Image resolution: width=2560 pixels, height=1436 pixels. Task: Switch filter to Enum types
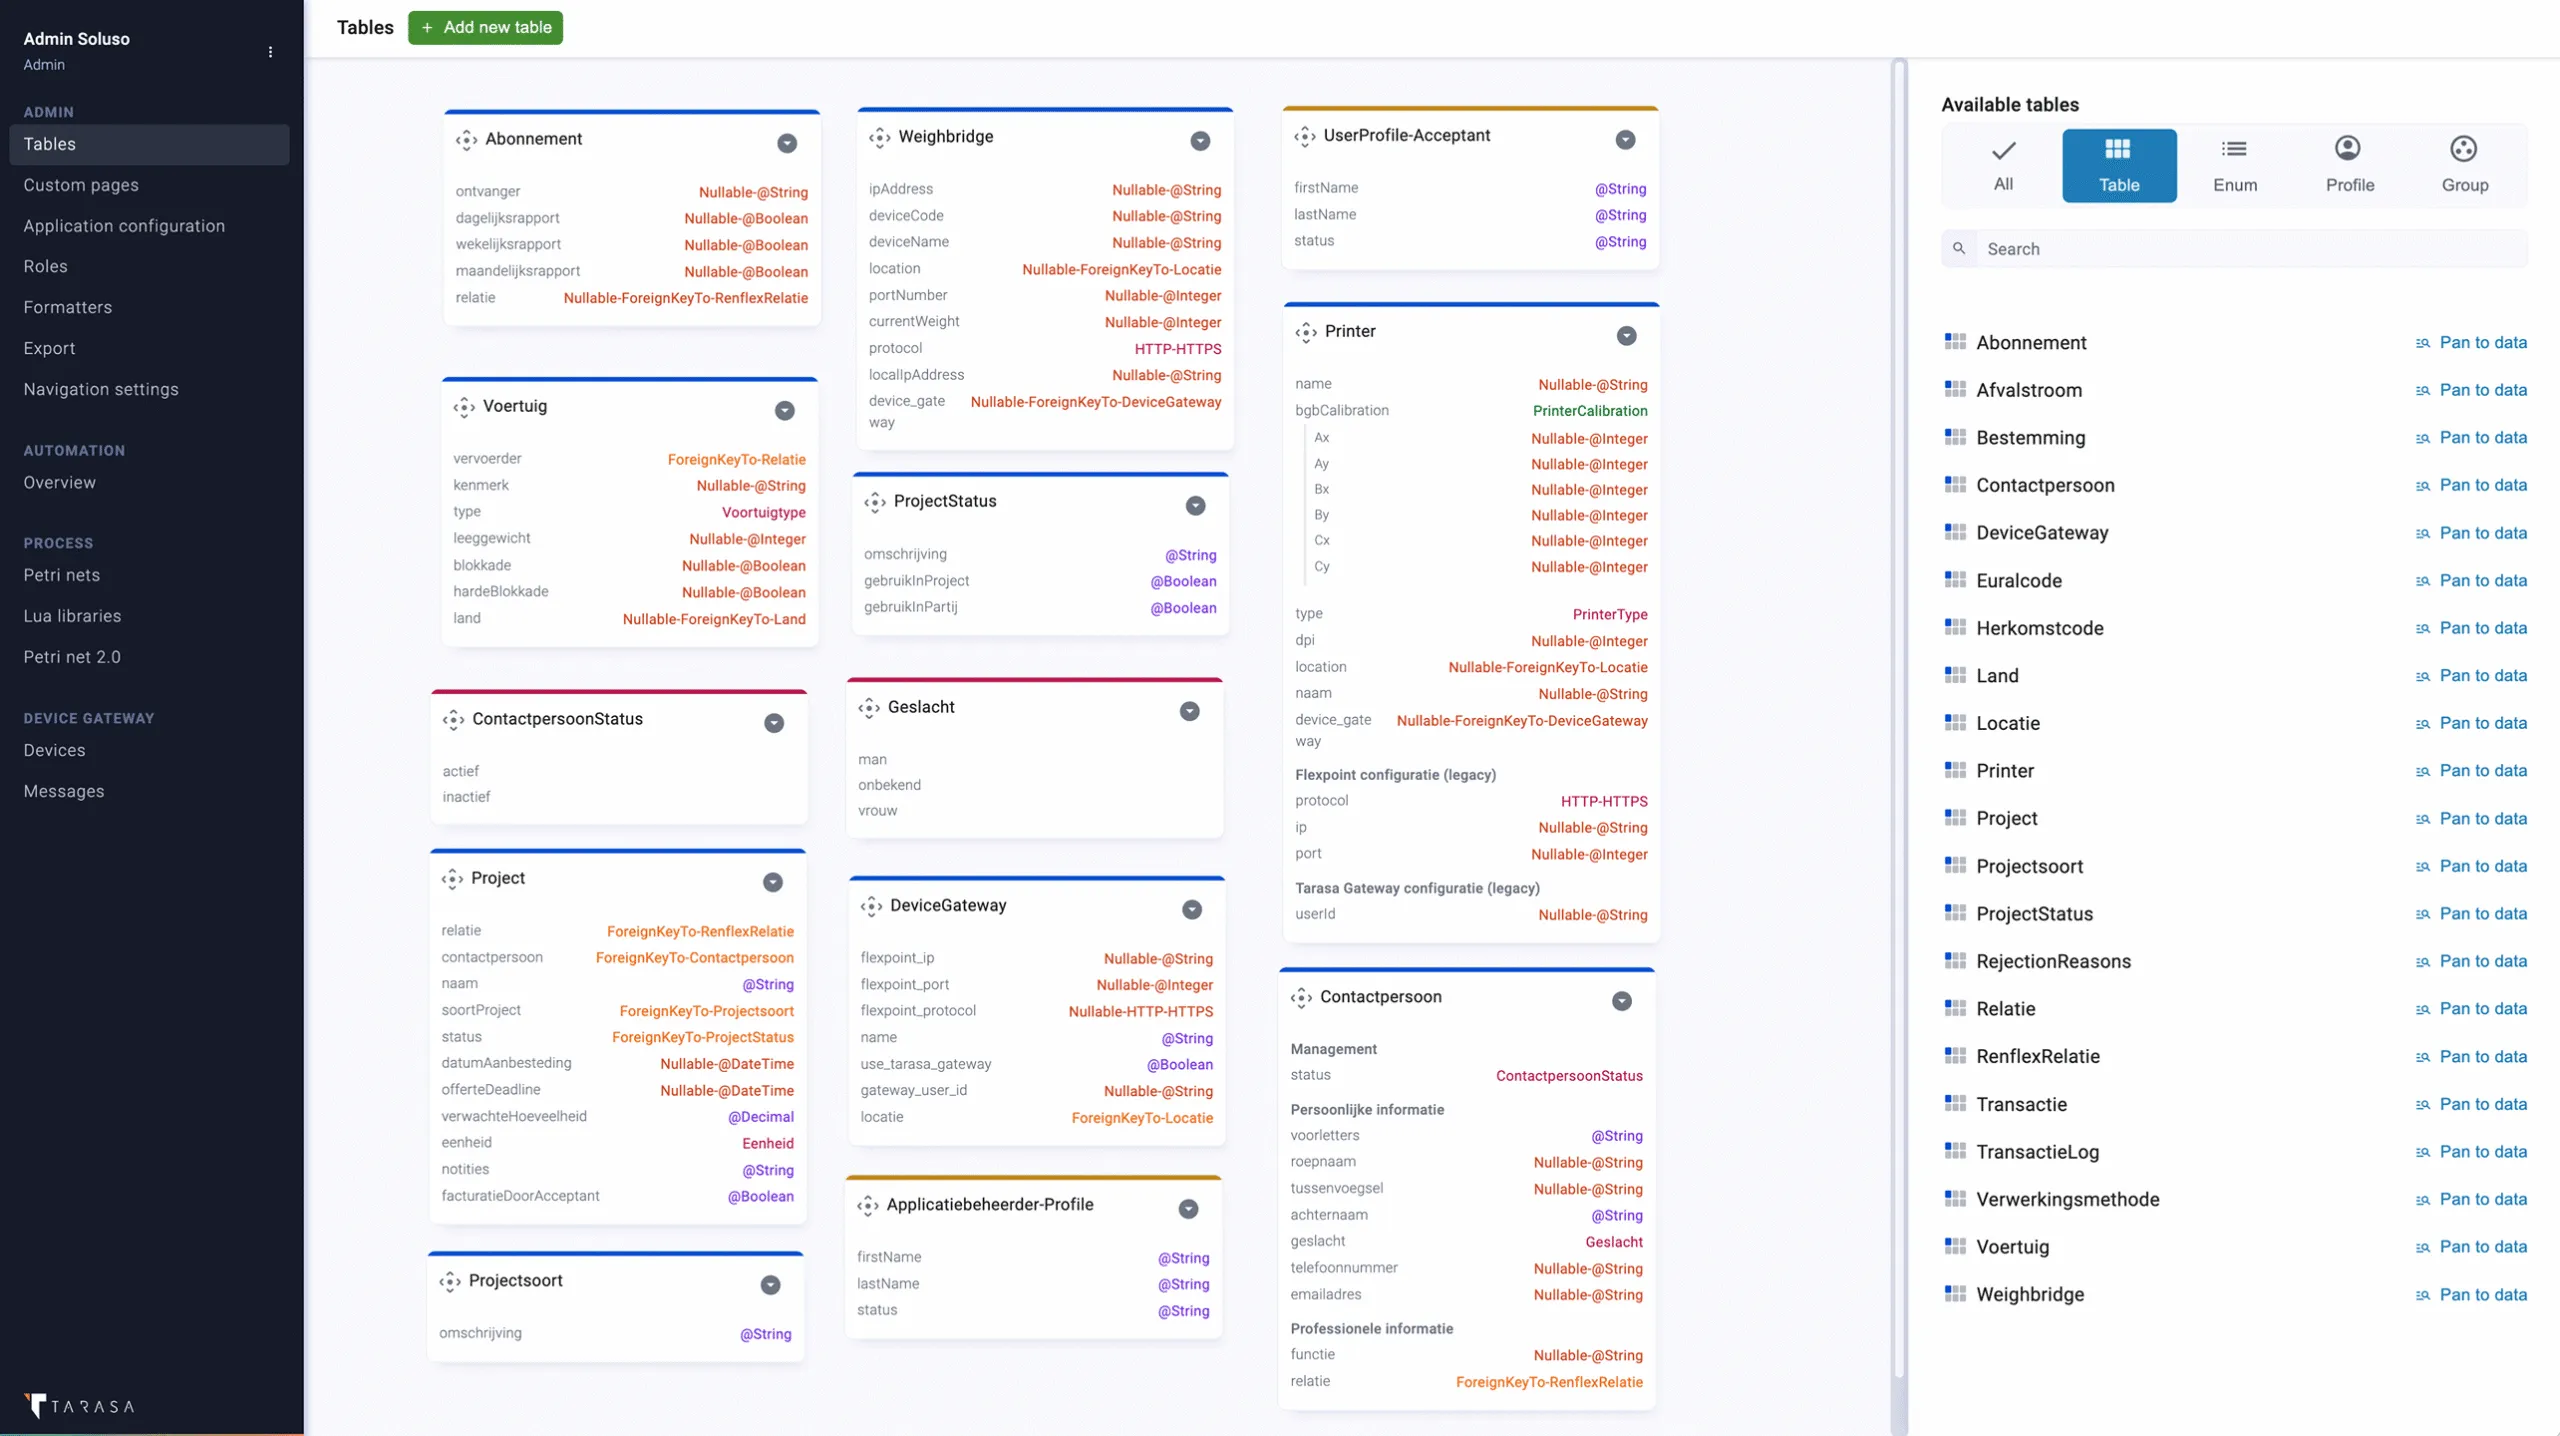pos(2234,165)
